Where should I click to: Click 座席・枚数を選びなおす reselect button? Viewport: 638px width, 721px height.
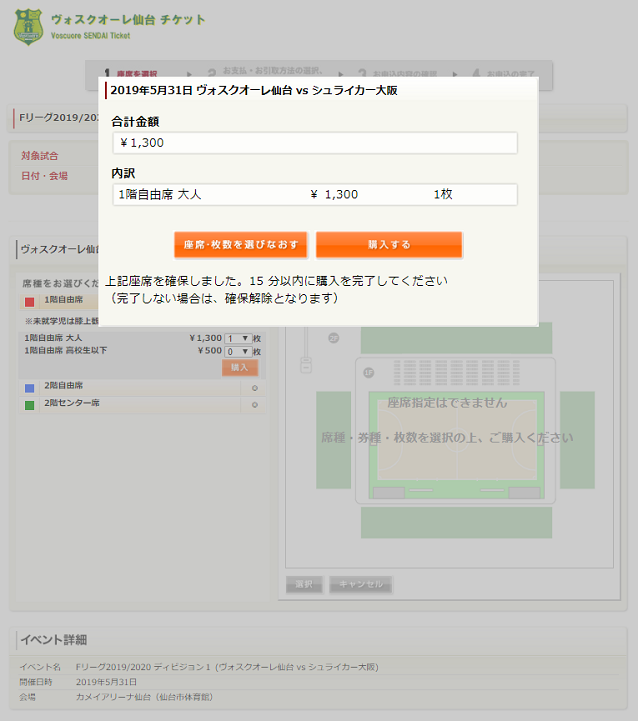(241, 245)
